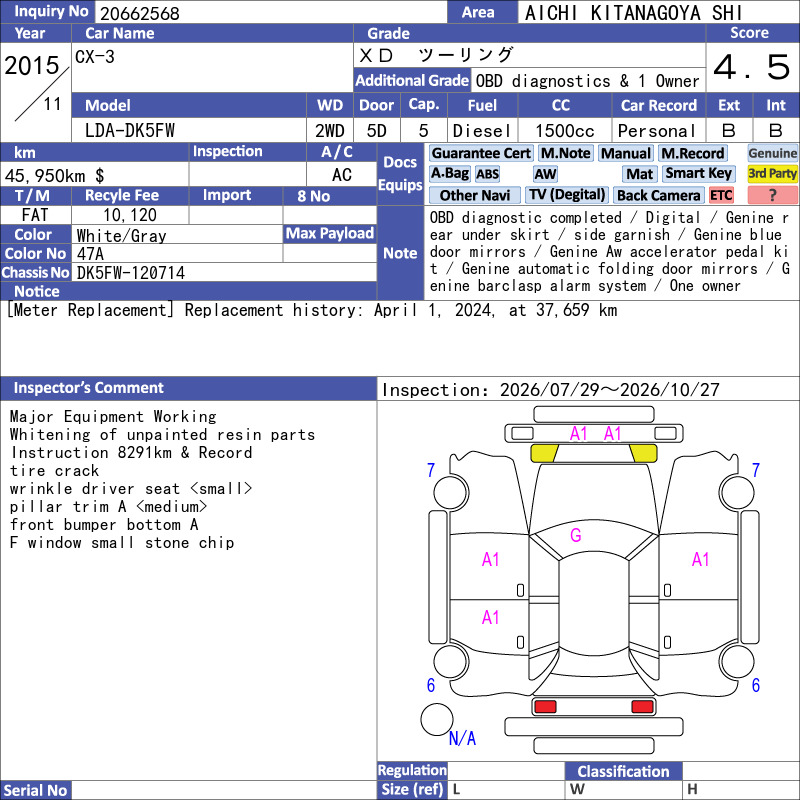800x800 pixels.
Task: Click the pillar trim A comment line
Action: [108, 507]
